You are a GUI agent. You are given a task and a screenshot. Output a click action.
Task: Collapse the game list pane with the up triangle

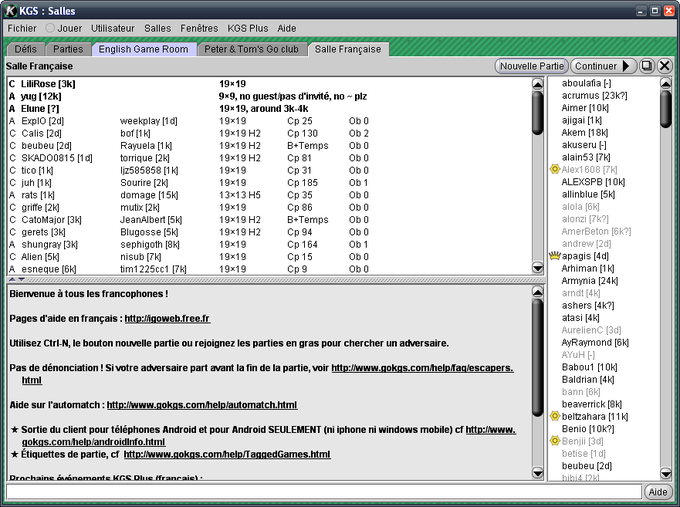click(x=12, y=279)
